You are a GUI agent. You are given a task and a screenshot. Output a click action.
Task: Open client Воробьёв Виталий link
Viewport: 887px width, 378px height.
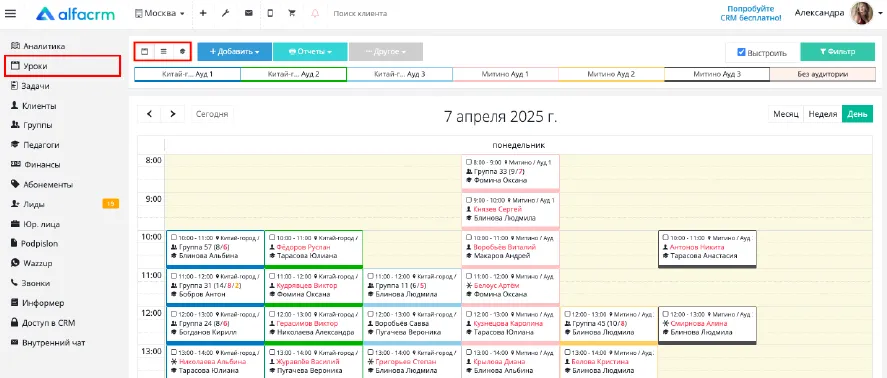[505, 247]
